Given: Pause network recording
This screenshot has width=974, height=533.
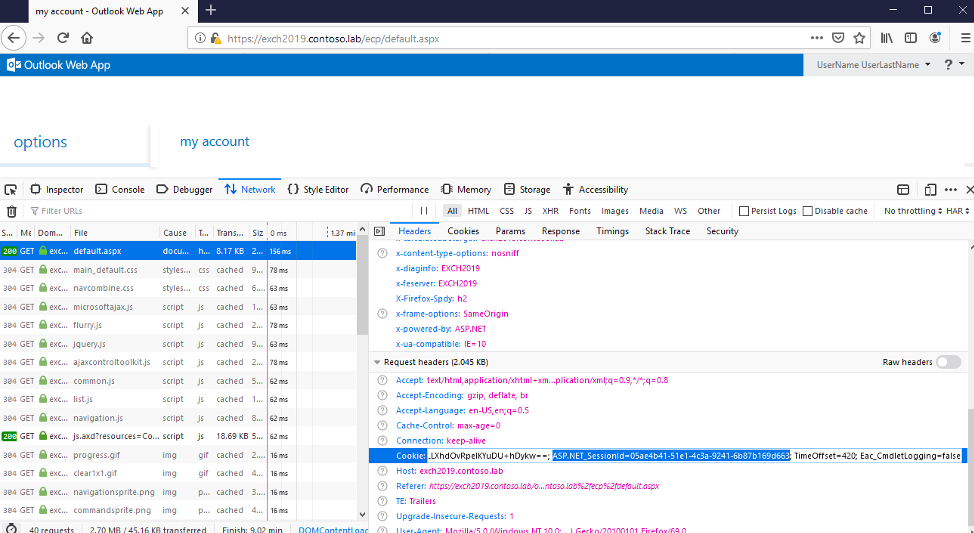Looking at the screenshot, I should 424,211.
